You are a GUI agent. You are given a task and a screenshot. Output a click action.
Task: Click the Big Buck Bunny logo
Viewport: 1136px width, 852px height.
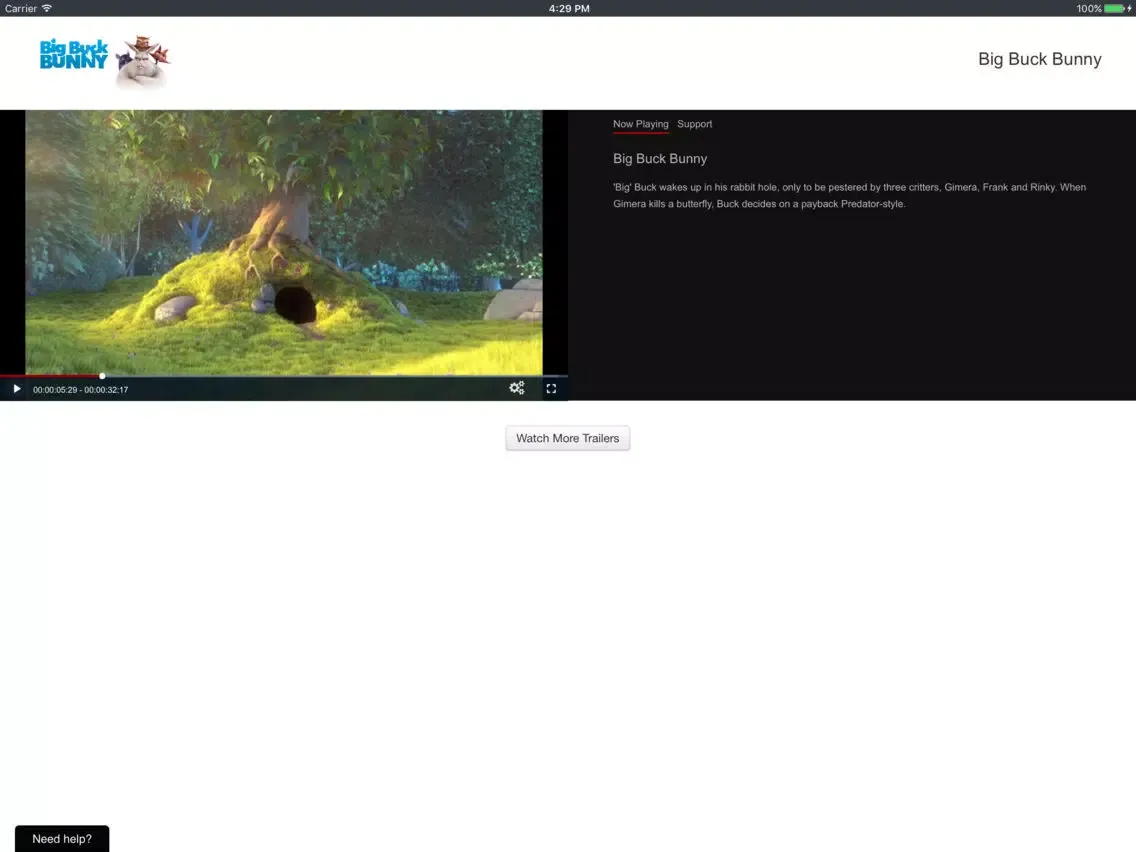pos(105,62)
